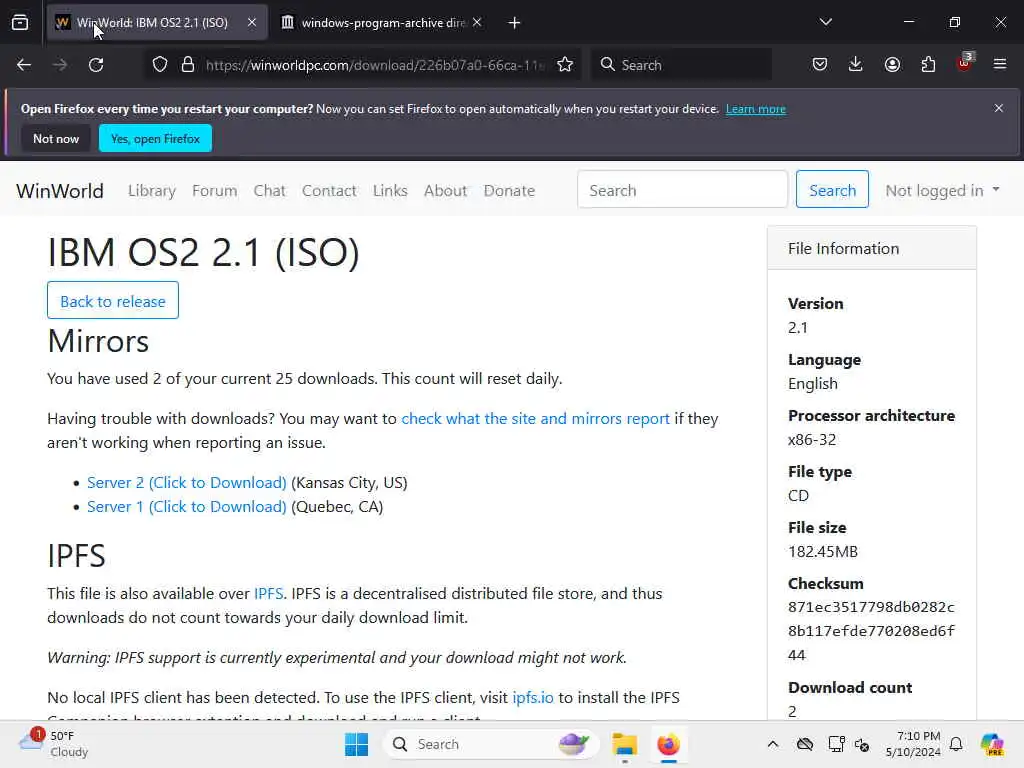Open the notifications bell icon
This screenshot has height=768, width=1024.
pos(956,744)
